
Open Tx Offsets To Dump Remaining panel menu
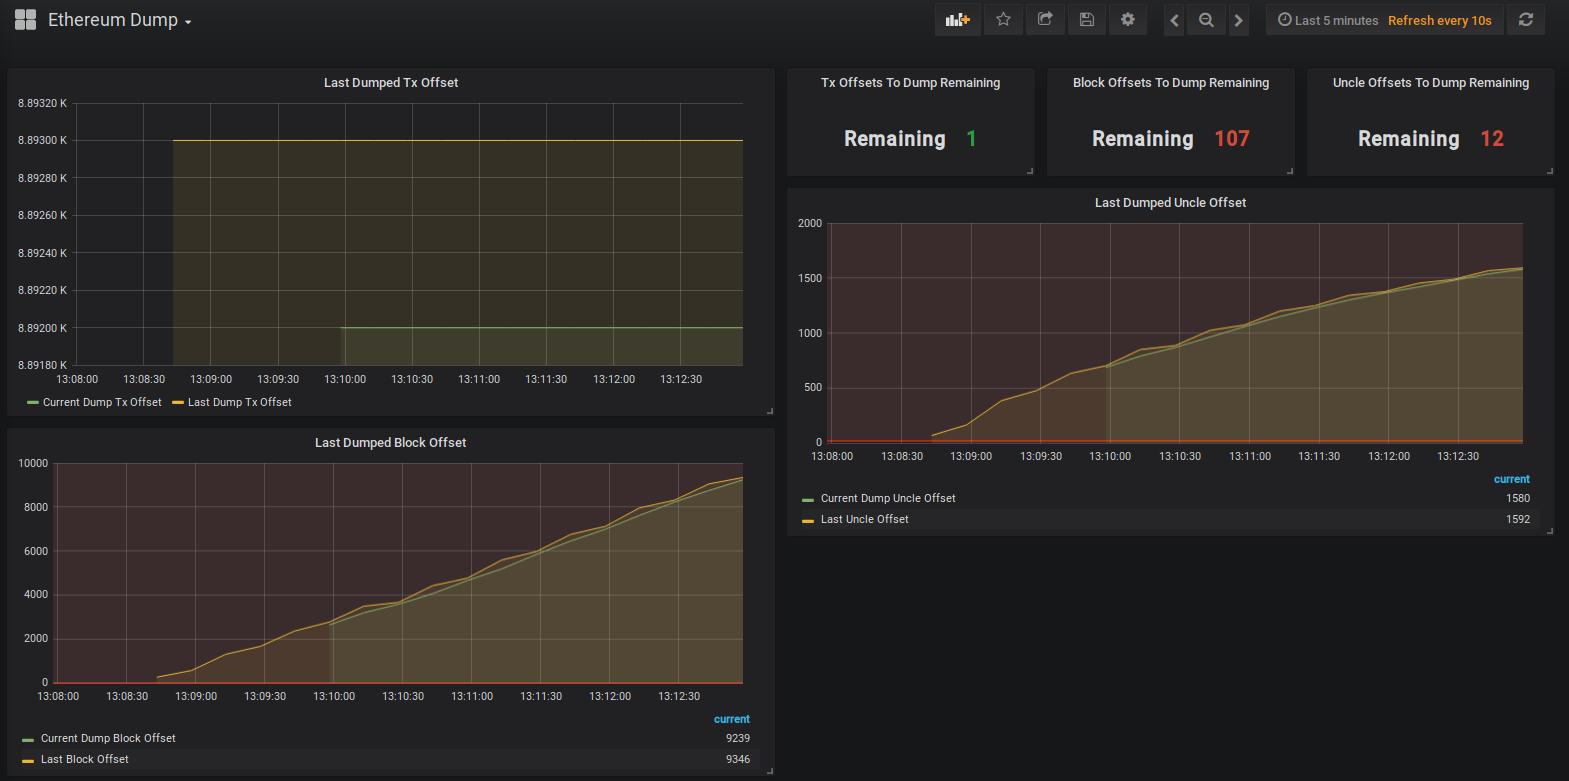(910, 83)
